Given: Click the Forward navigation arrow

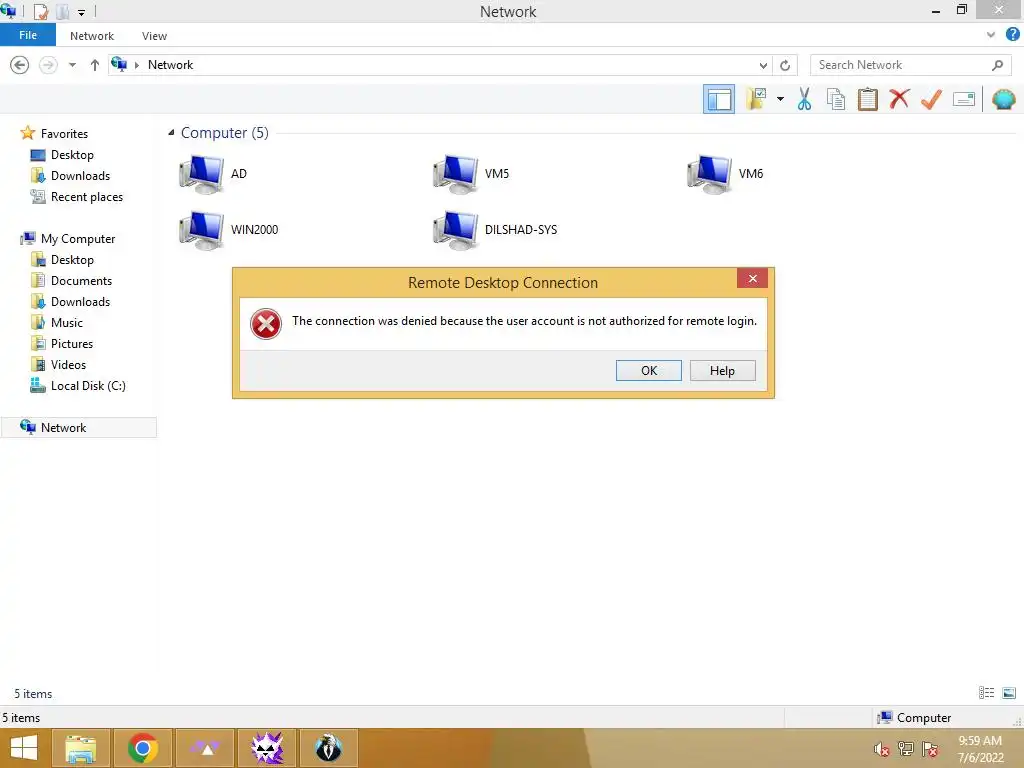Looking at the screenshot, I should pos(48,65).
